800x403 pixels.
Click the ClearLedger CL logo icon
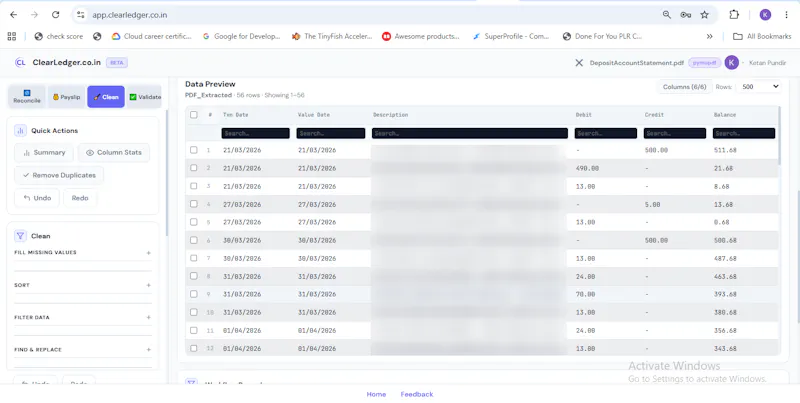[x=20, y=63]
